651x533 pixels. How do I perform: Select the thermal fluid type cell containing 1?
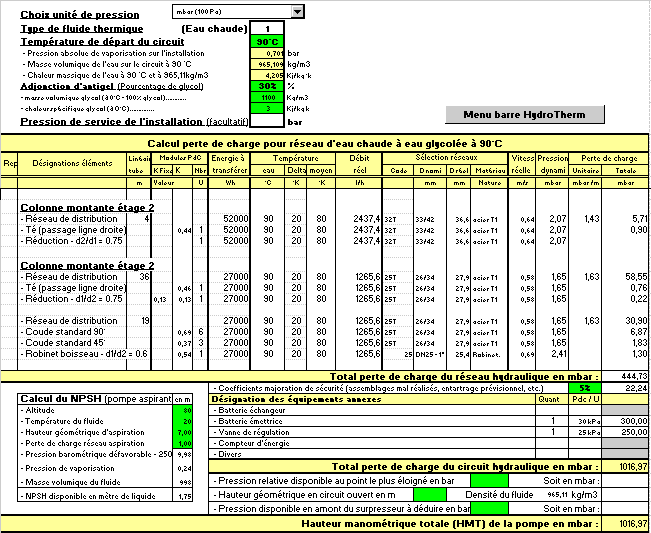[x=267, y=29]
